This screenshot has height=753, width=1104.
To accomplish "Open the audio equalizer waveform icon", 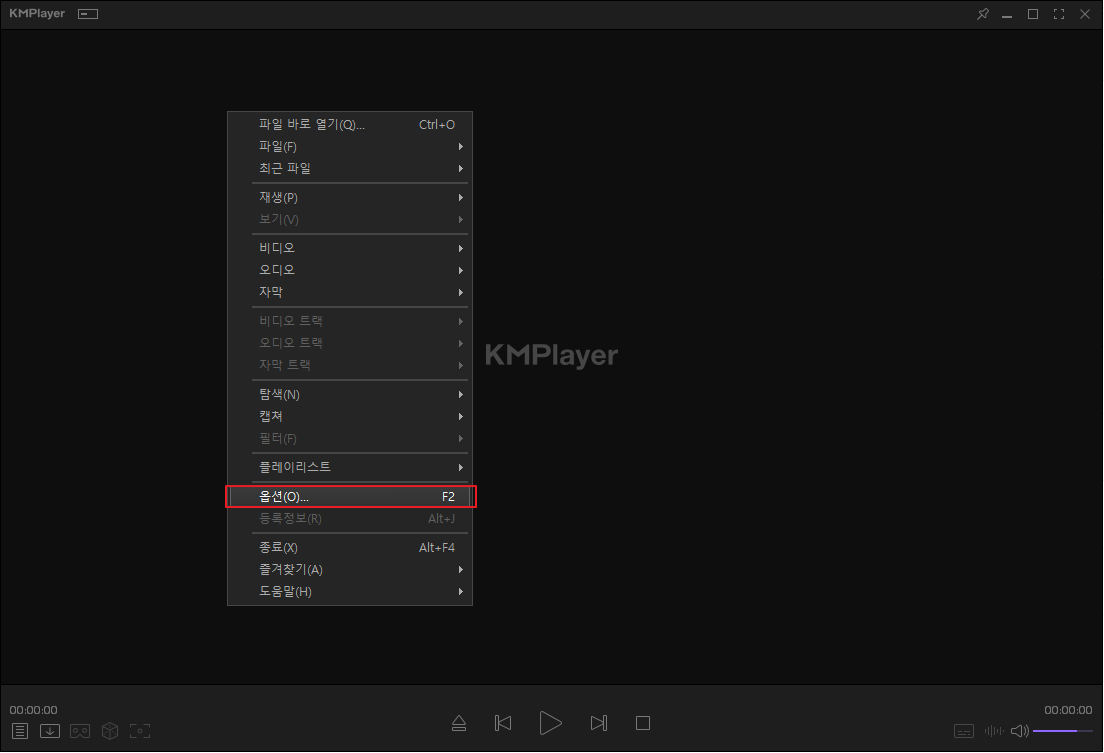I will coord(994,731).
